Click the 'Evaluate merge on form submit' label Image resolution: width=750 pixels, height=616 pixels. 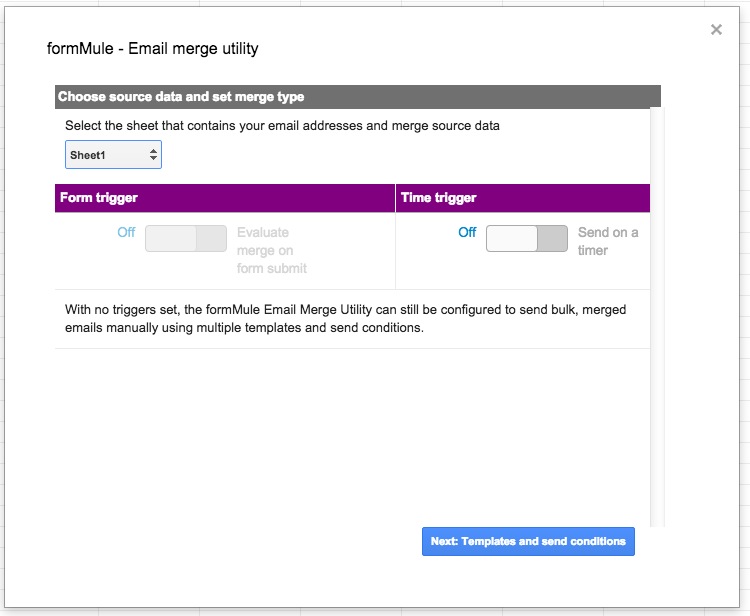pos(272,250)
